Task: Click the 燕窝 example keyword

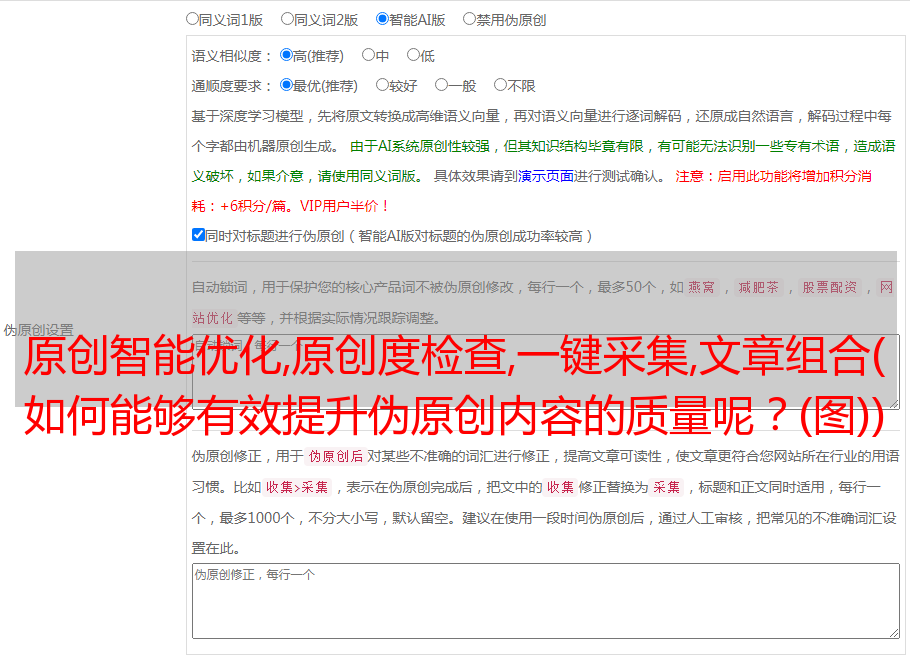Action: pyautogui.click(x=702, y=287)
